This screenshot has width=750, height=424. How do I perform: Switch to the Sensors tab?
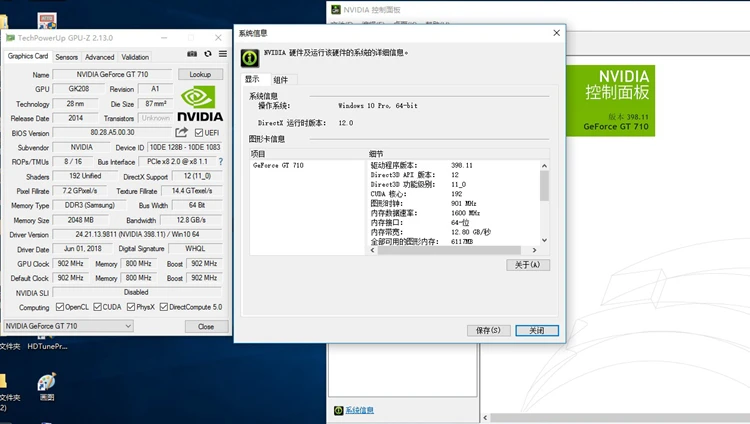point(66,57)
